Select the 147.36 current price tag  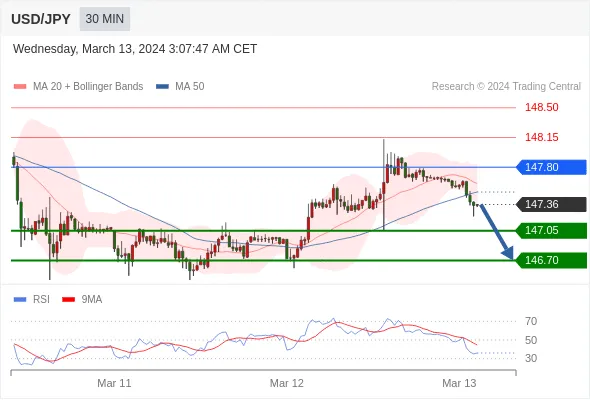point(551,204)
